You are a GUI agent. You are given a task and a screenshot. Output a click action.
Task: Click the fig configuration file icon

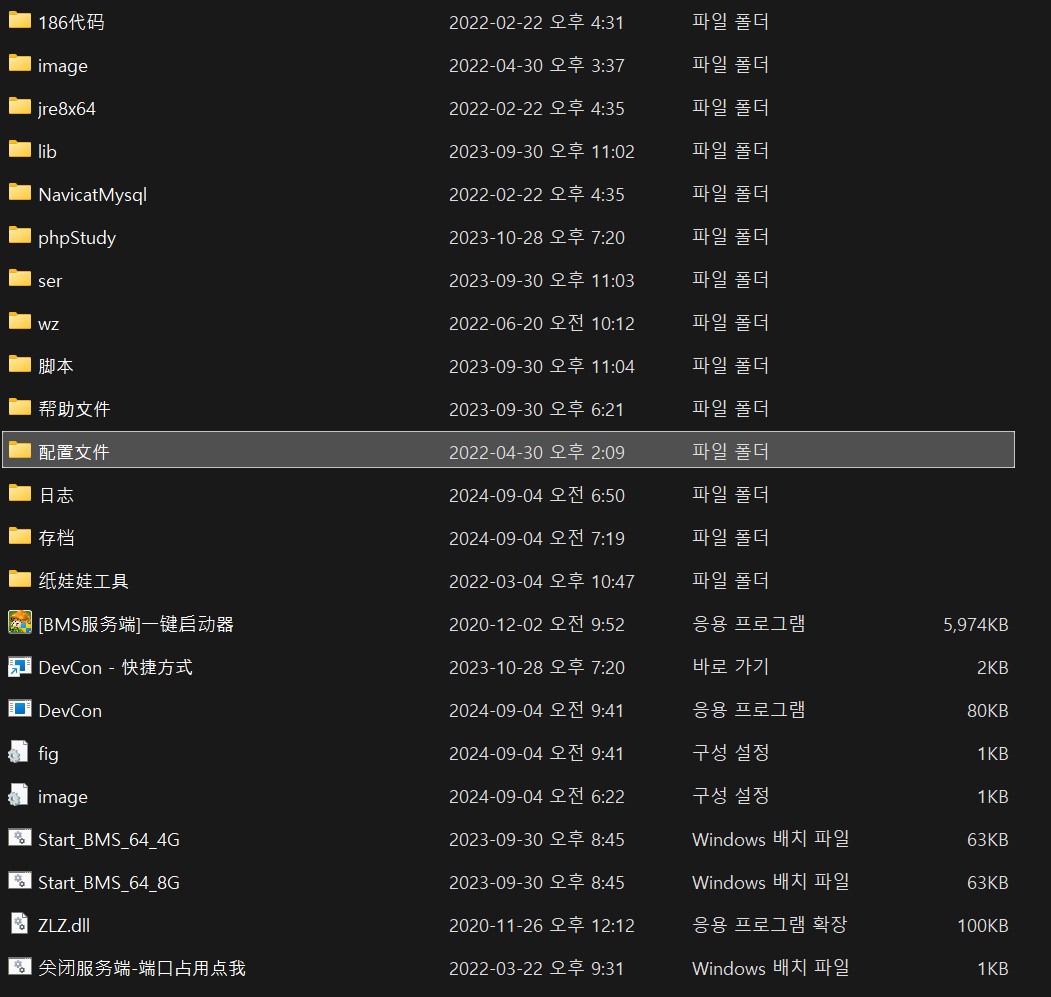click(x=19, y=752)
